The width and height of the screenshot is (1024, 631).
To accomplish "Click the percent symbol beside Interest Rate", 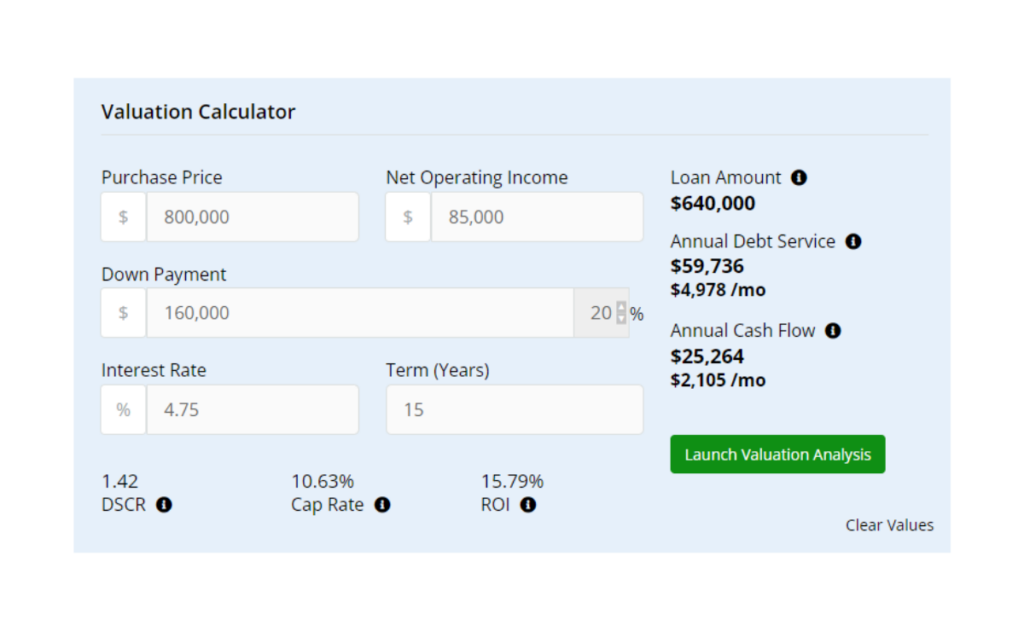I will (123, 410).
